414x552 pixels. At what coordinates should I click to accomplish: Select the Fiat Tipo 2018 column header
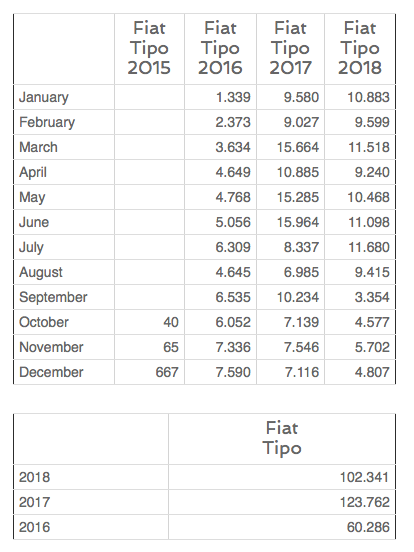point(360,48)
